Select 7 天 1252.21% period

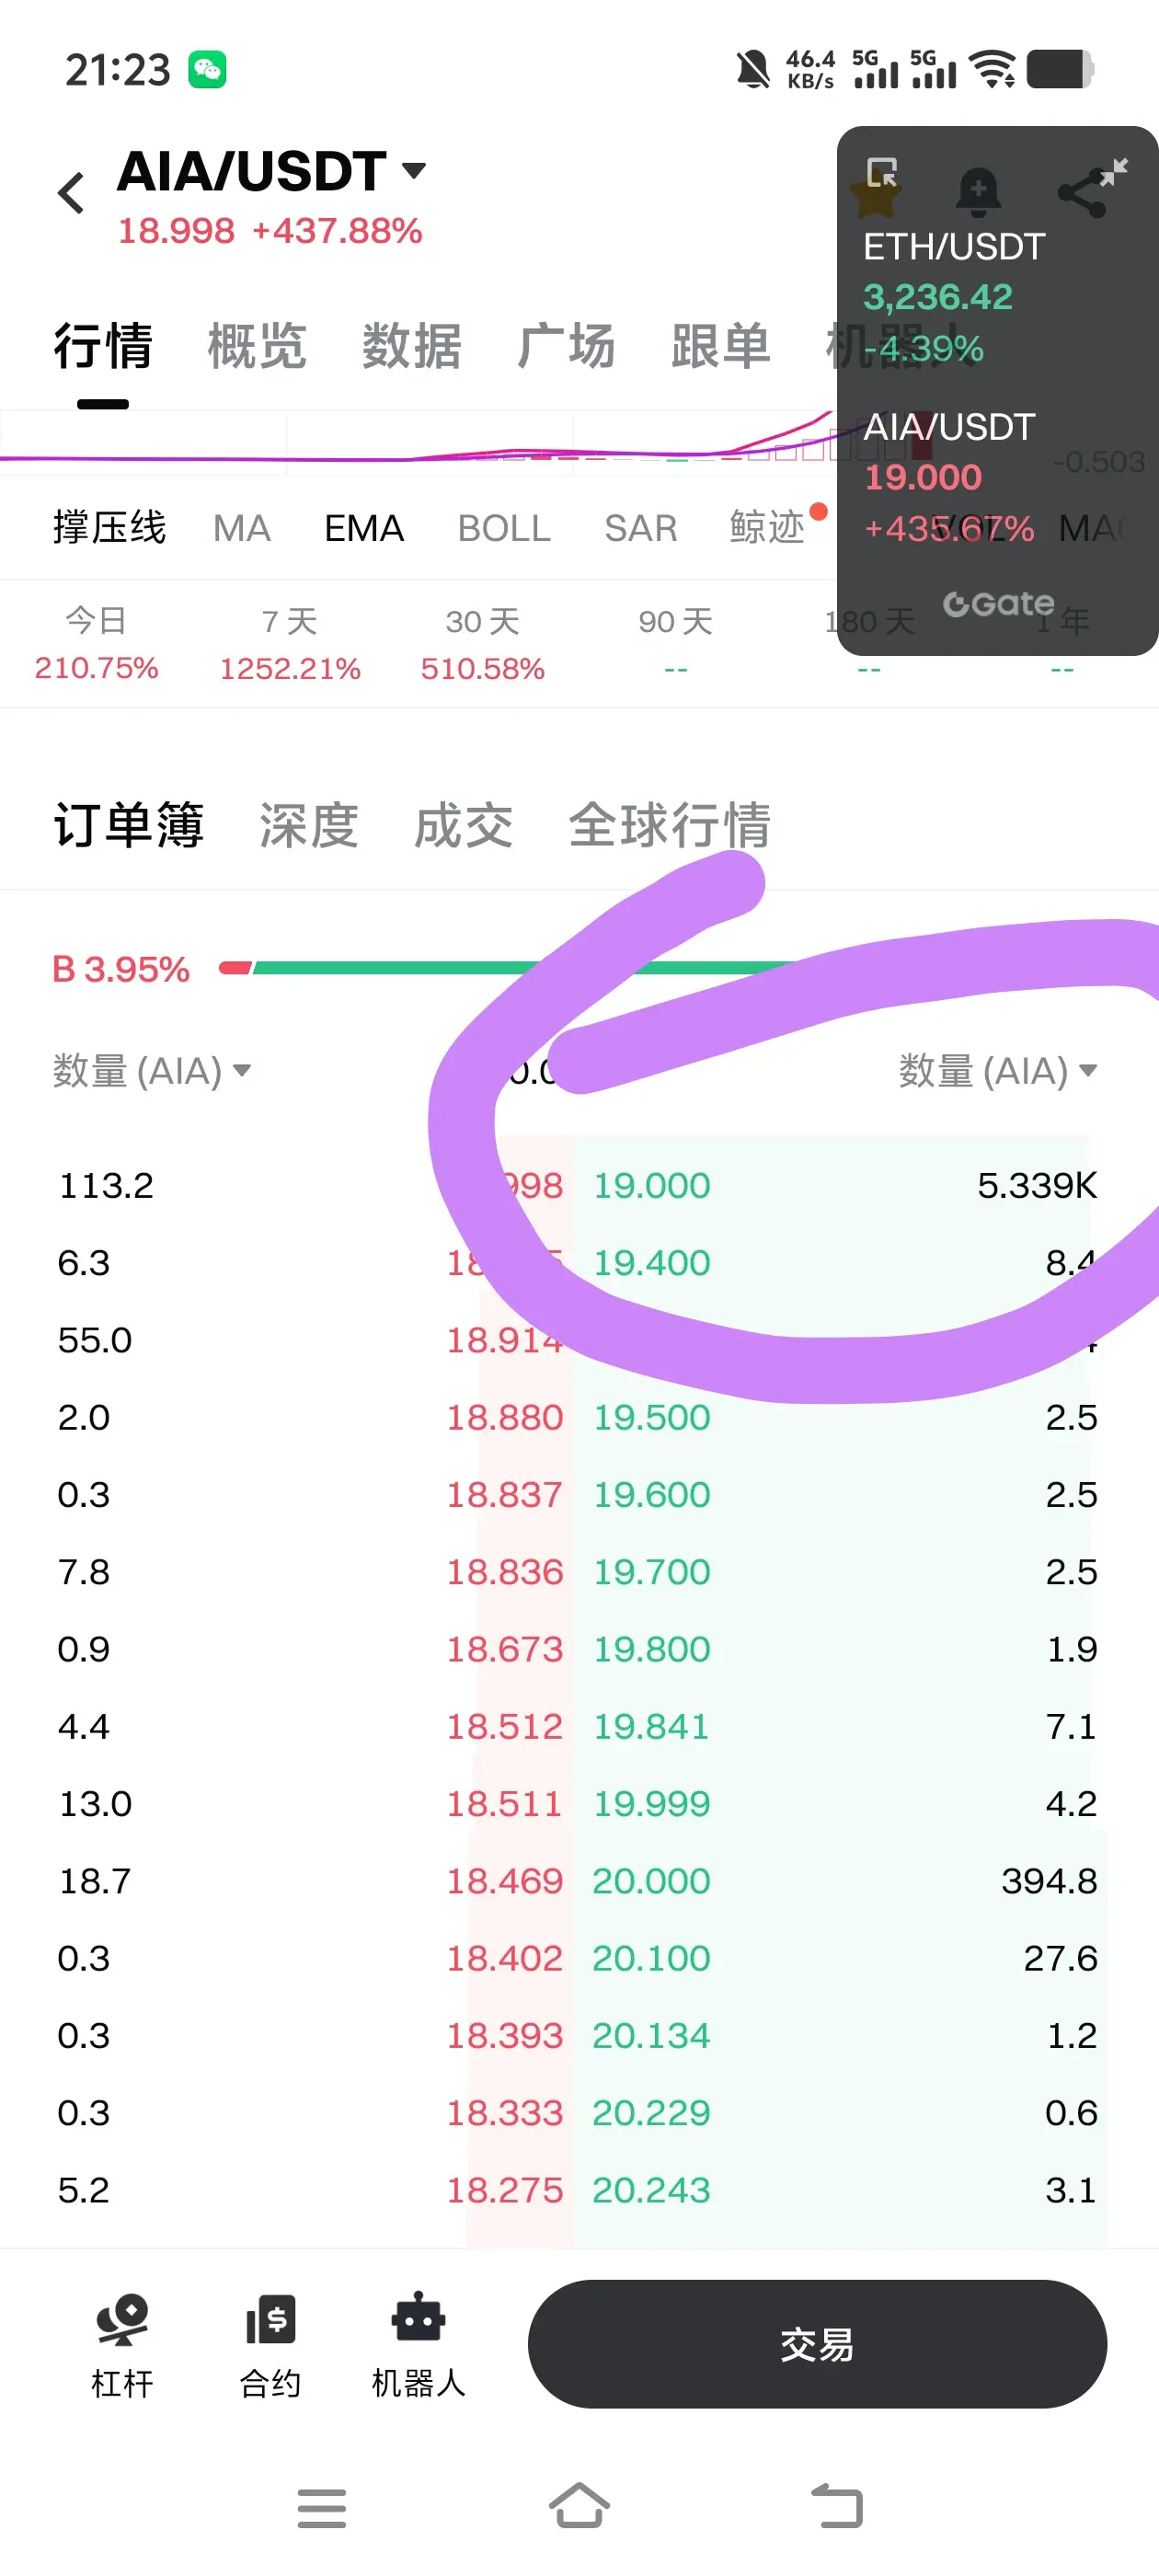290,644
